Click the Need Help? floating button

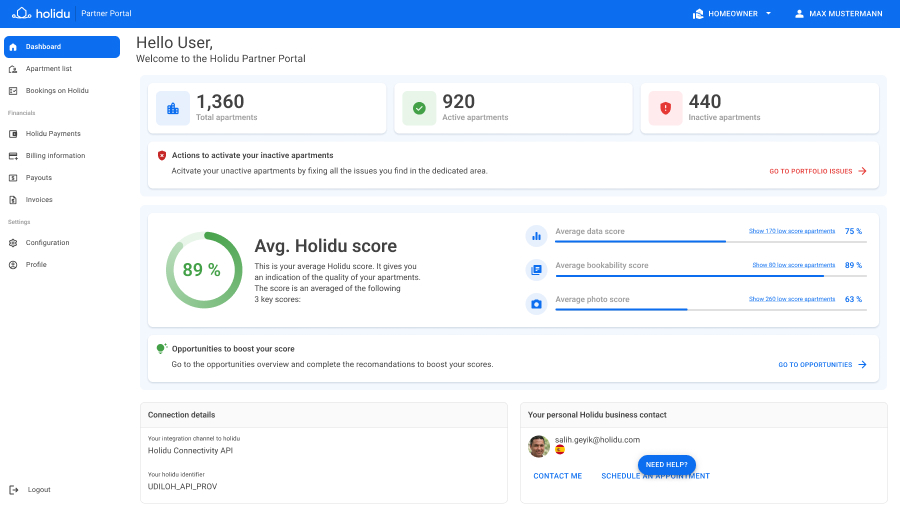(666, 464)
